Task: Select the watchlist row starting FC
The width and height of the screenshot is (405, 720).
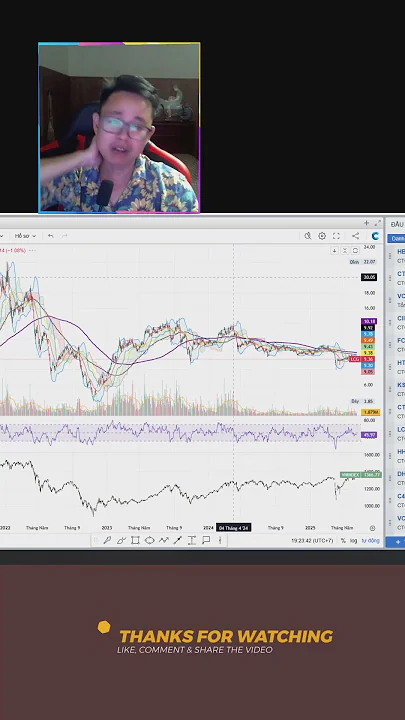Action: click(395, 344)
